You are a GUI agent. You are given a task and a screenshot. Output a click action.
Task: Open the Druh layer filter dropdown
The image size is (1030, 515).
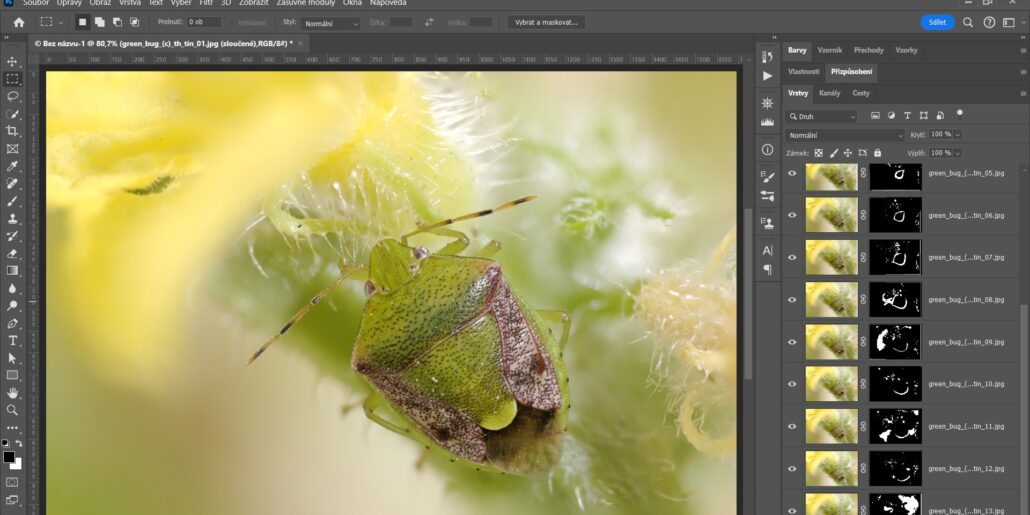[822, 116]
